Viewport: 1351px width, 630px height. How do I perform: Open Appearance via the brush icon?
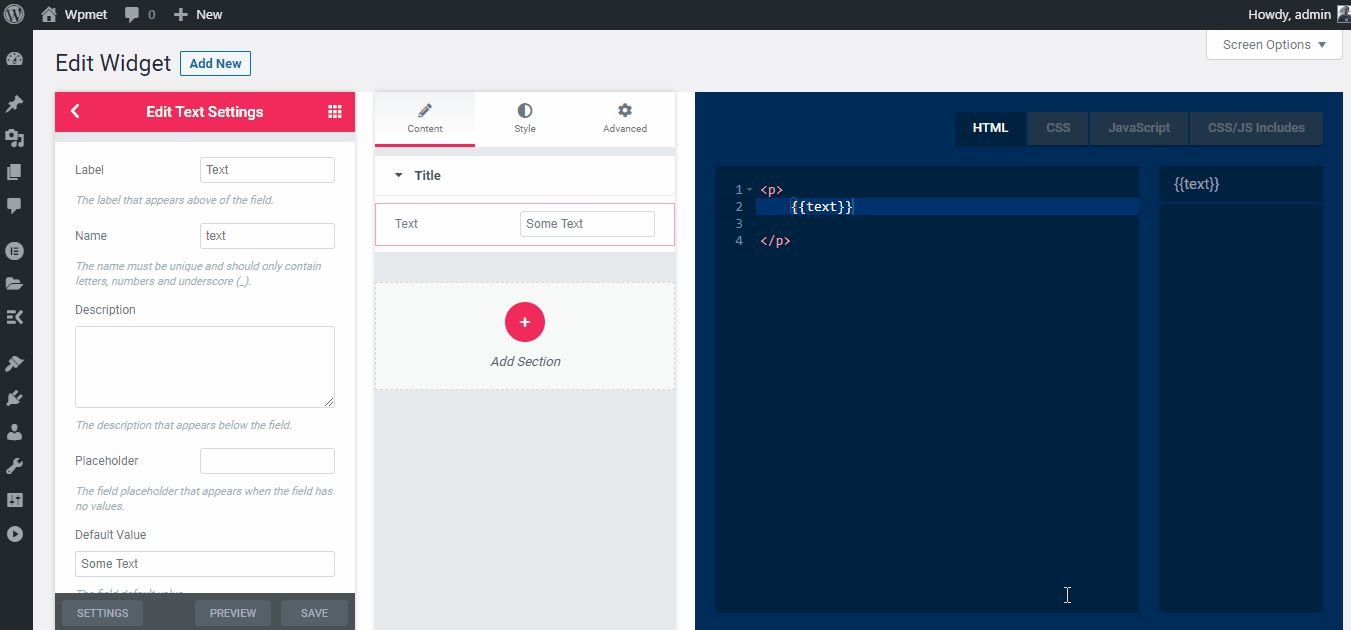click(14, 363)
